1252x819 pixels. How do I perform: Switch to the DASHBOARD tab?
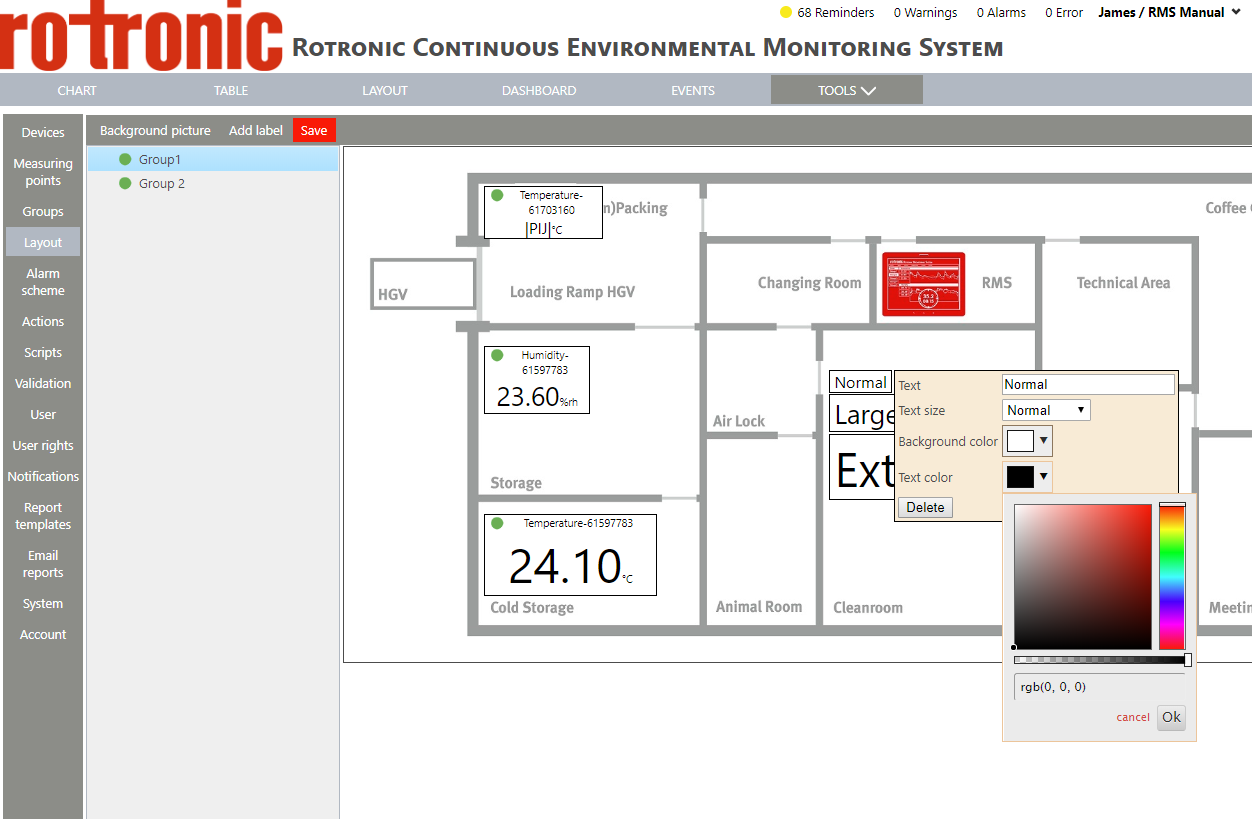coord(539,90)
